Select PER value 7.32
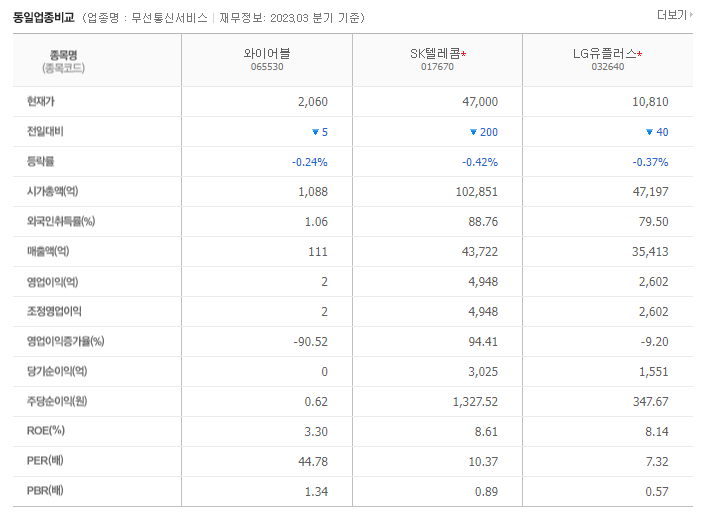701x512 pixels. coord(657,462)
